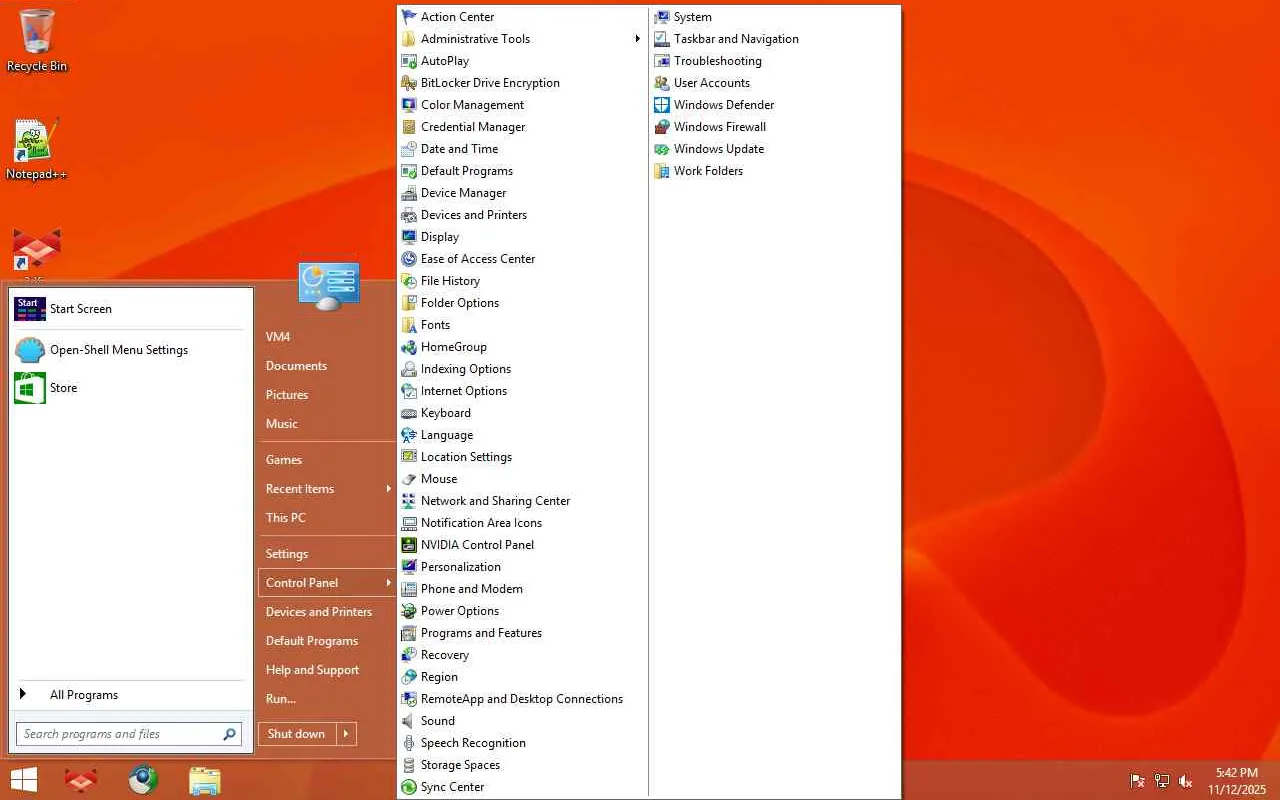Image resolution: width=1280 pixels, height=800 pixels.
Task: Click the volume icon in system tray
Action: point(1186,781)
